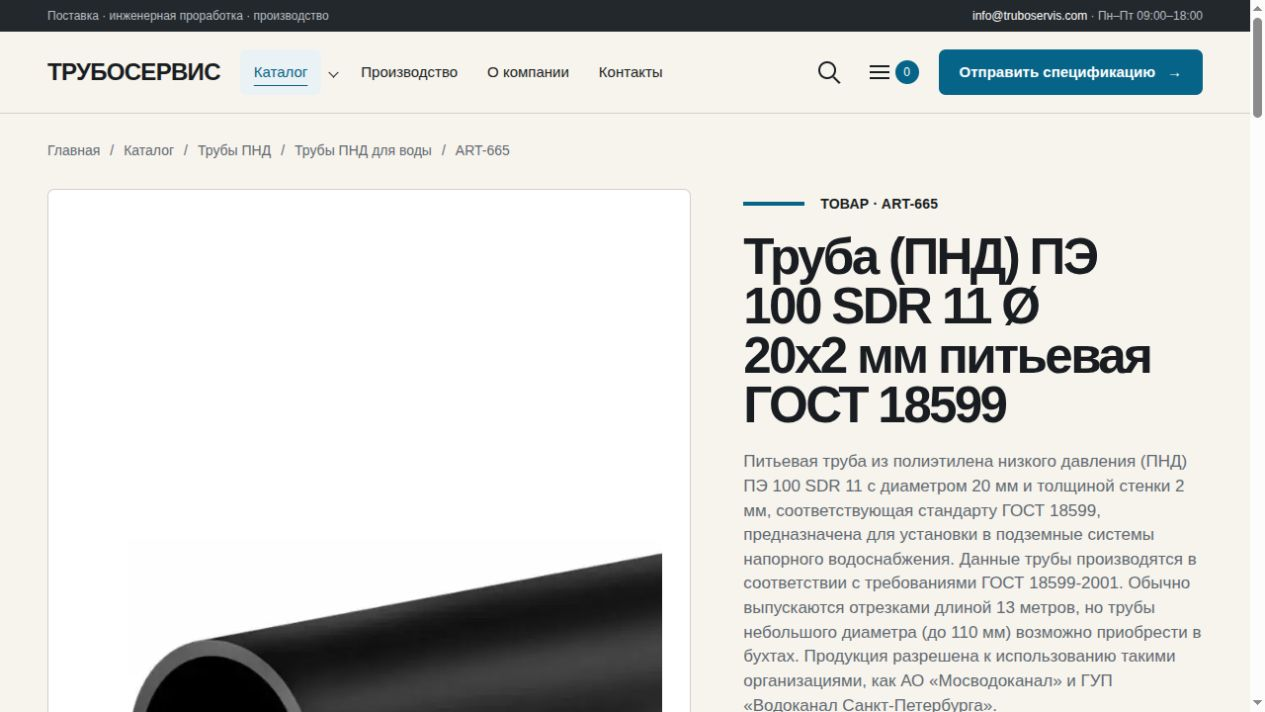Viewport: 1265px width, 712px height.
Task: Click the scrollbar down arrow
Action: [x=1257, y=703]
